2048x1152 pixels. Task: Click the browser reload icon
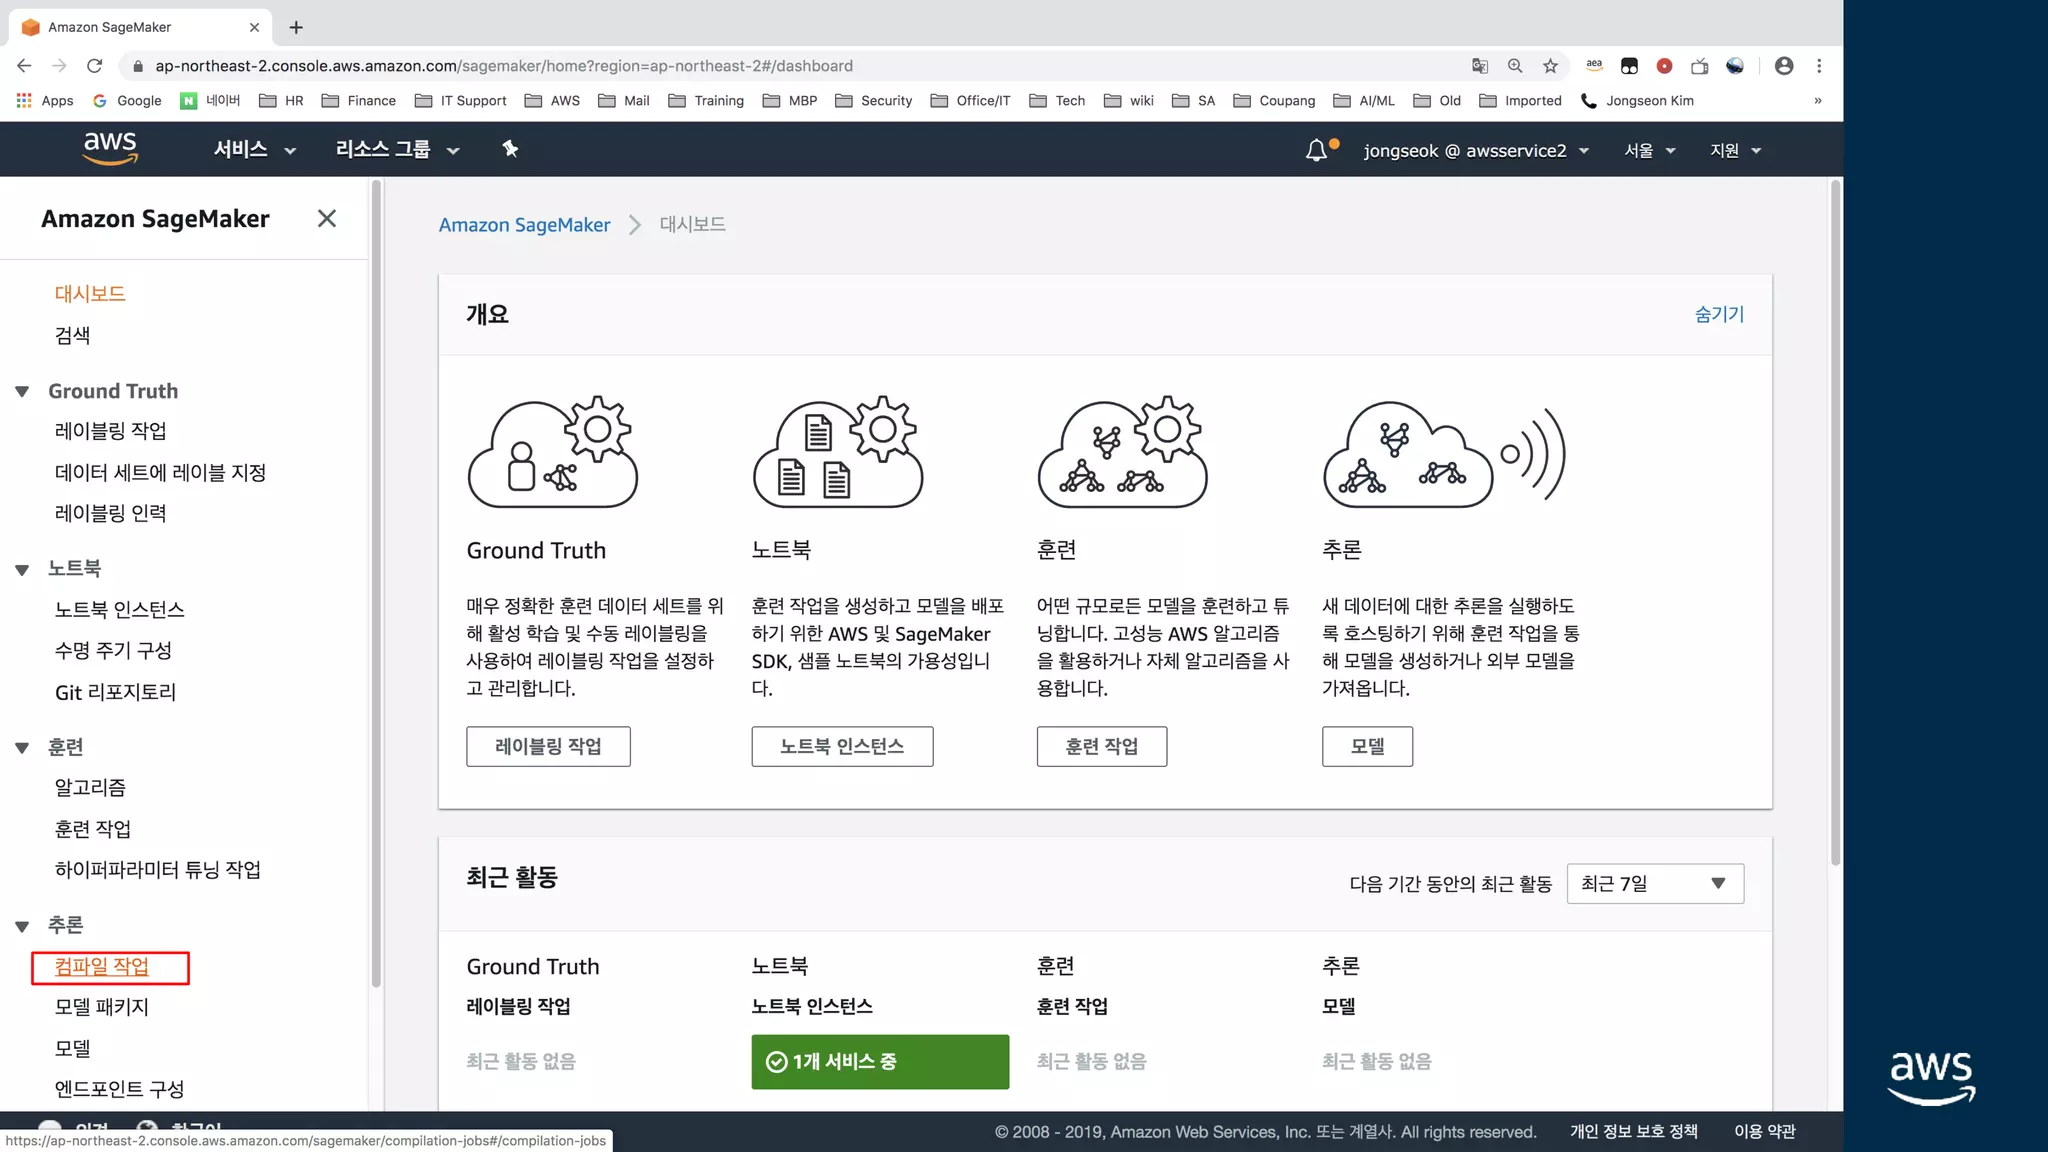[x=95, y=66]
